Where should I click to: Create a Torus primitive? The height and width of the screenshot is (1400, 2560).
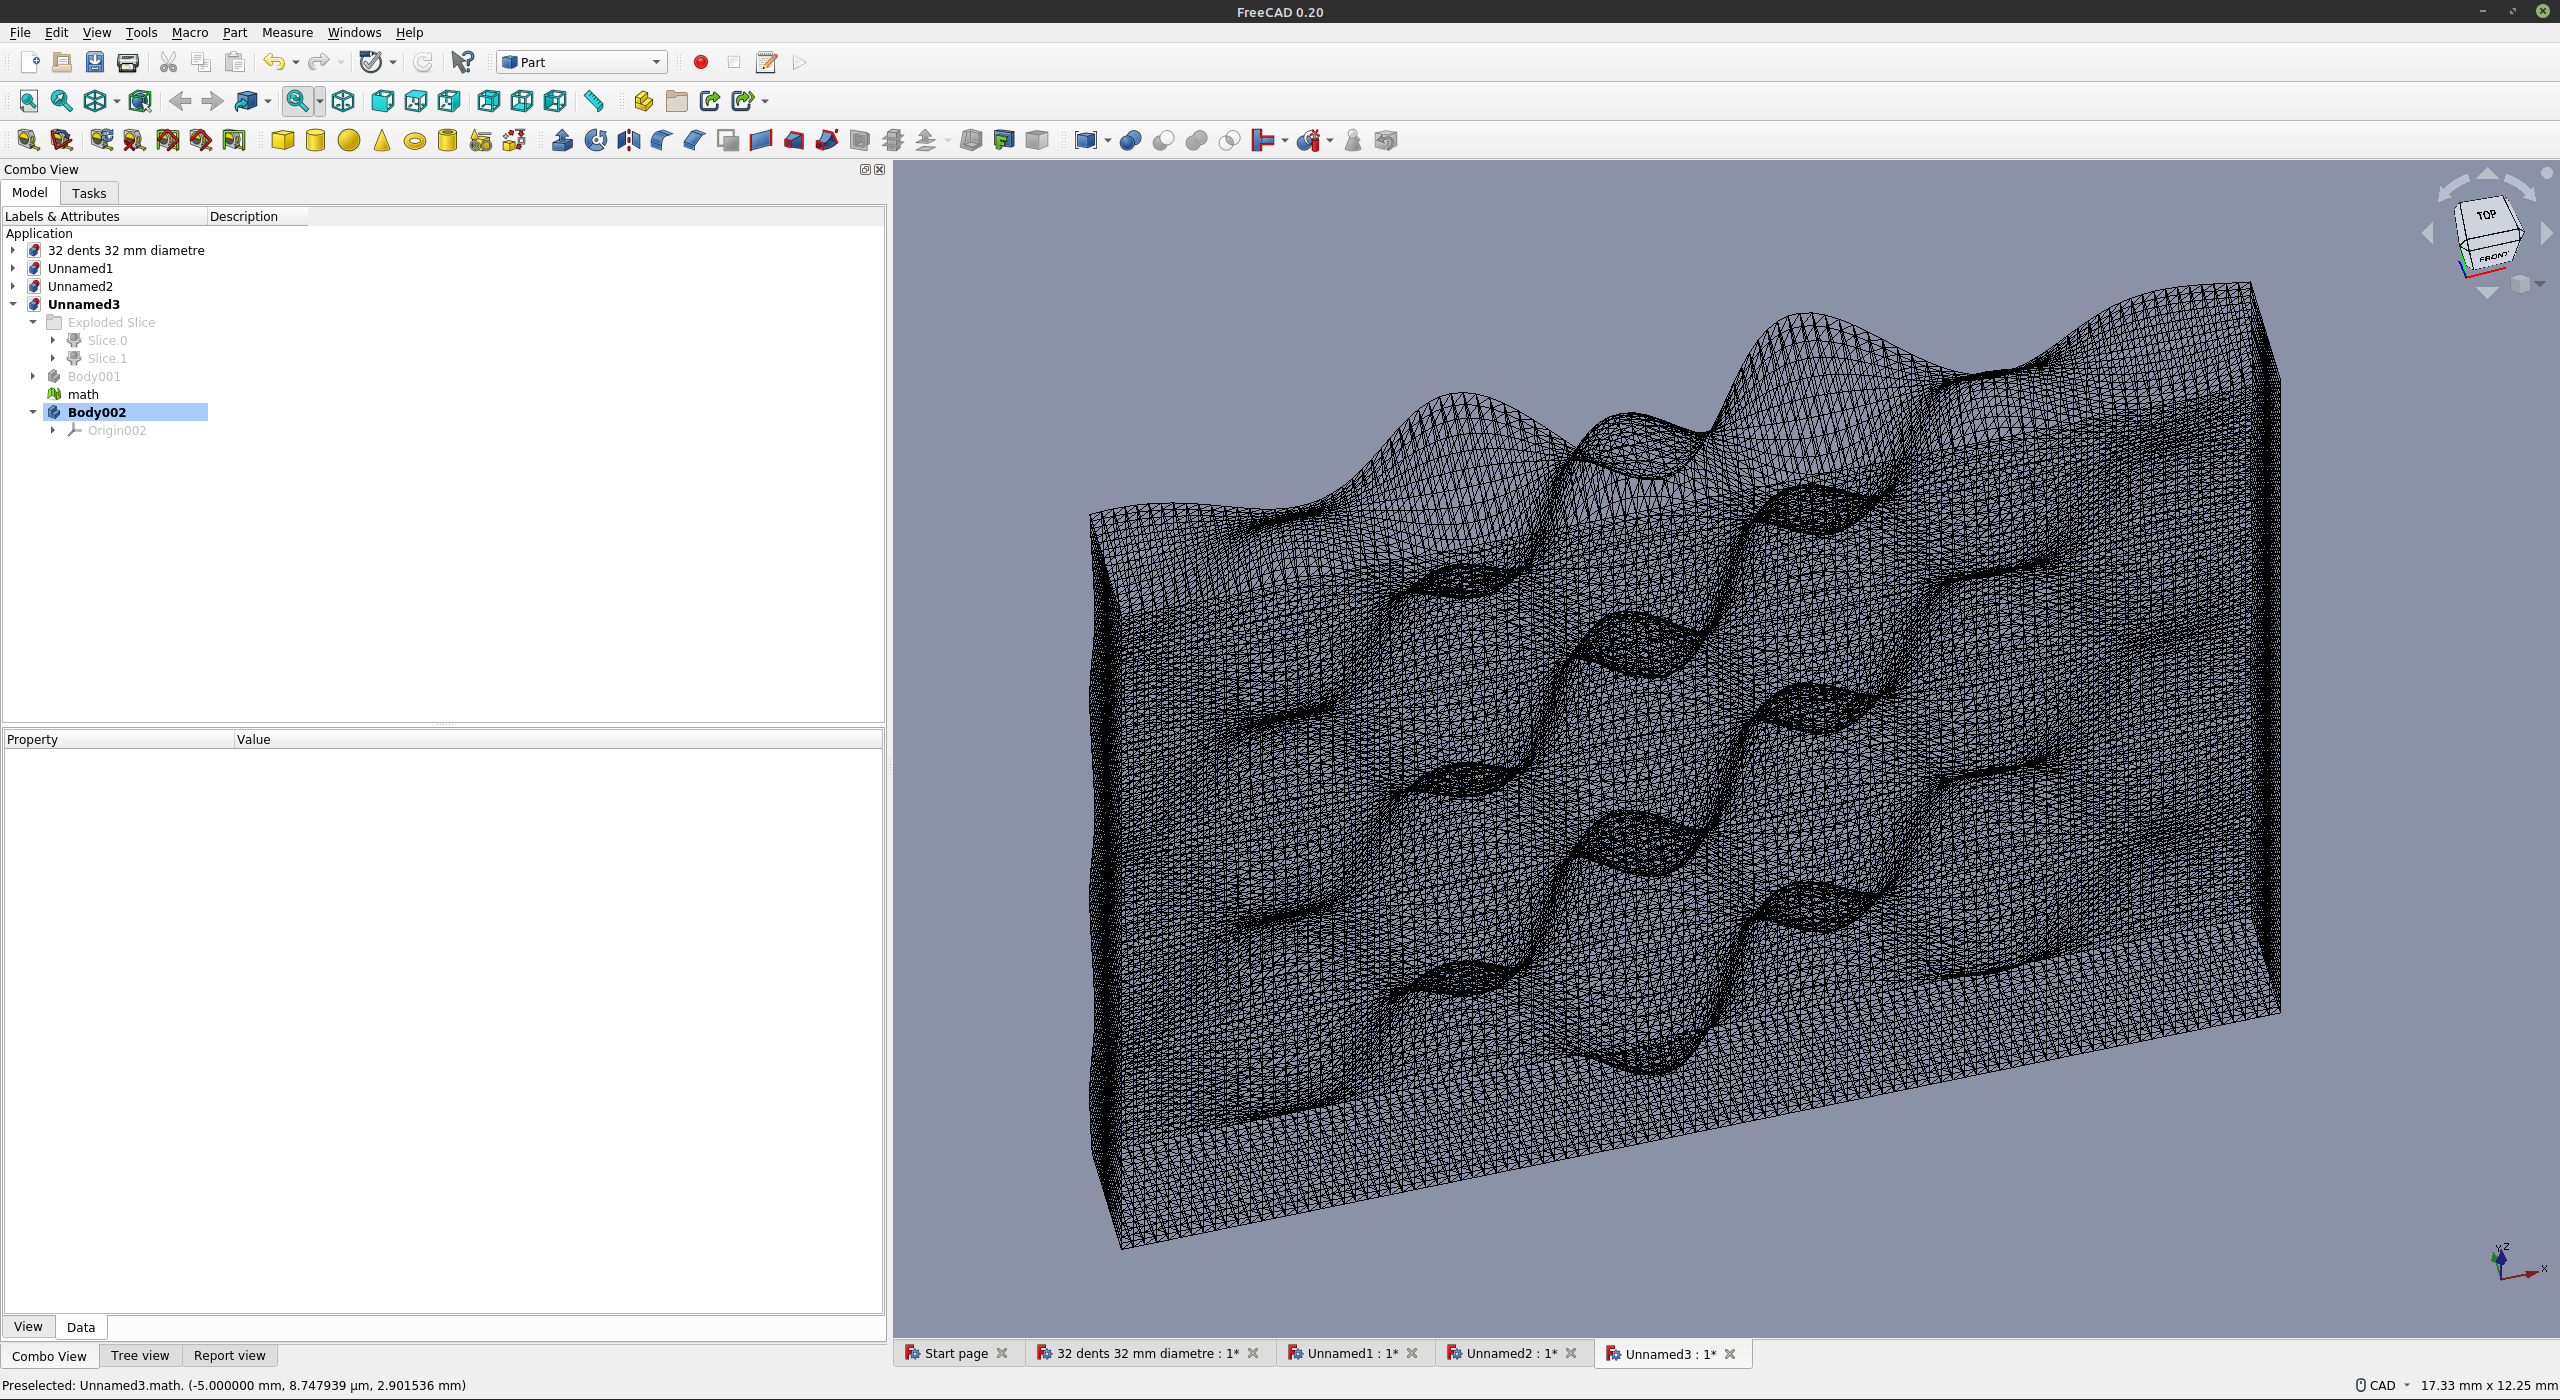[x=415, y=140]
